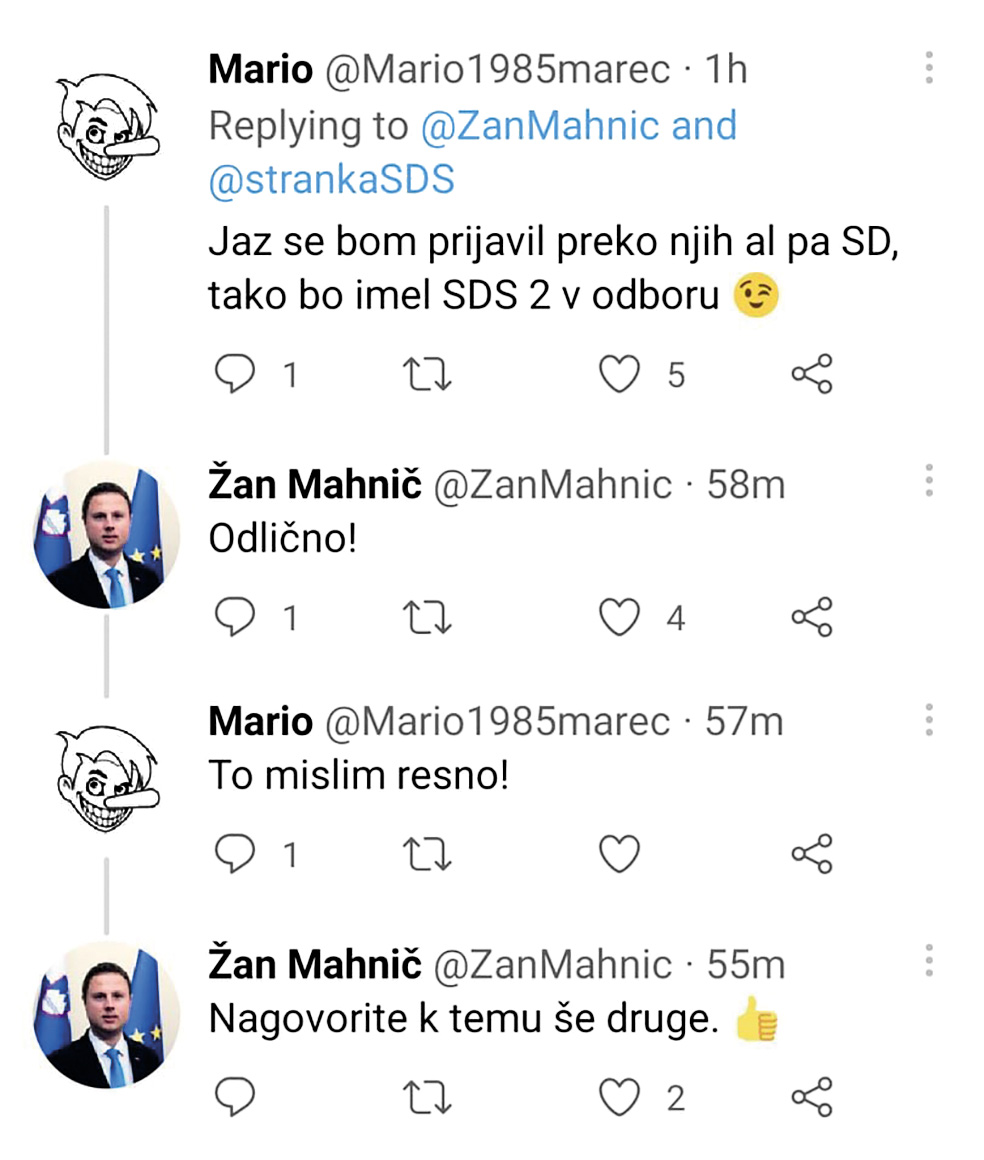Screen dimensions: 984x1160
Task: Open Žan Mahnič's profile photo on 'Odlično!' tweet
Action: click(107, 534)
